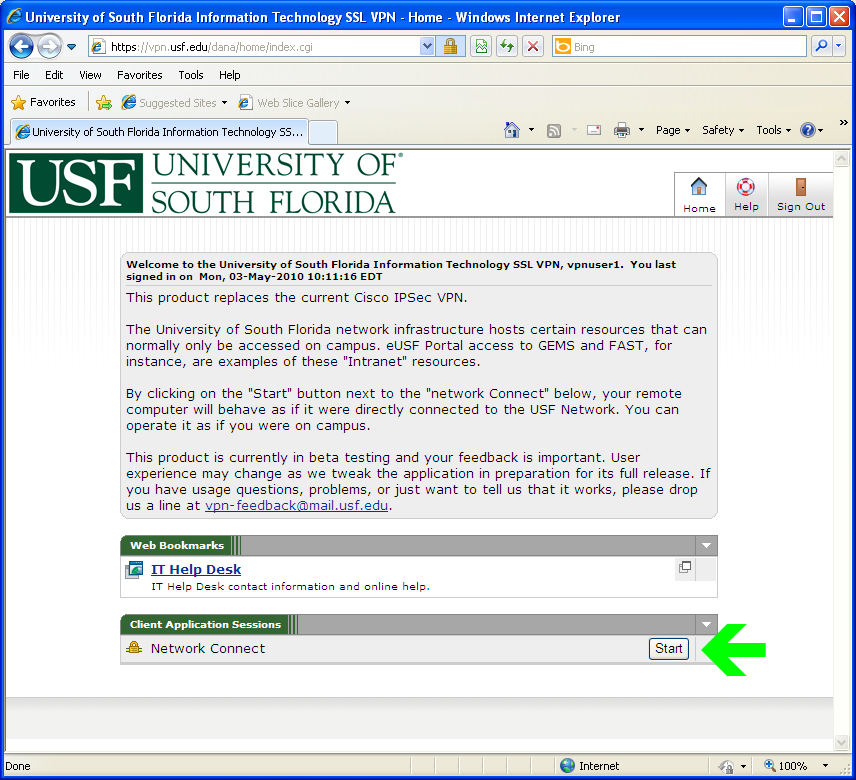The width and height of the screenshot is (856, 780).
Task: Select the University of South Florida tab
Action: pyautogui.click(x=159, y=132)
